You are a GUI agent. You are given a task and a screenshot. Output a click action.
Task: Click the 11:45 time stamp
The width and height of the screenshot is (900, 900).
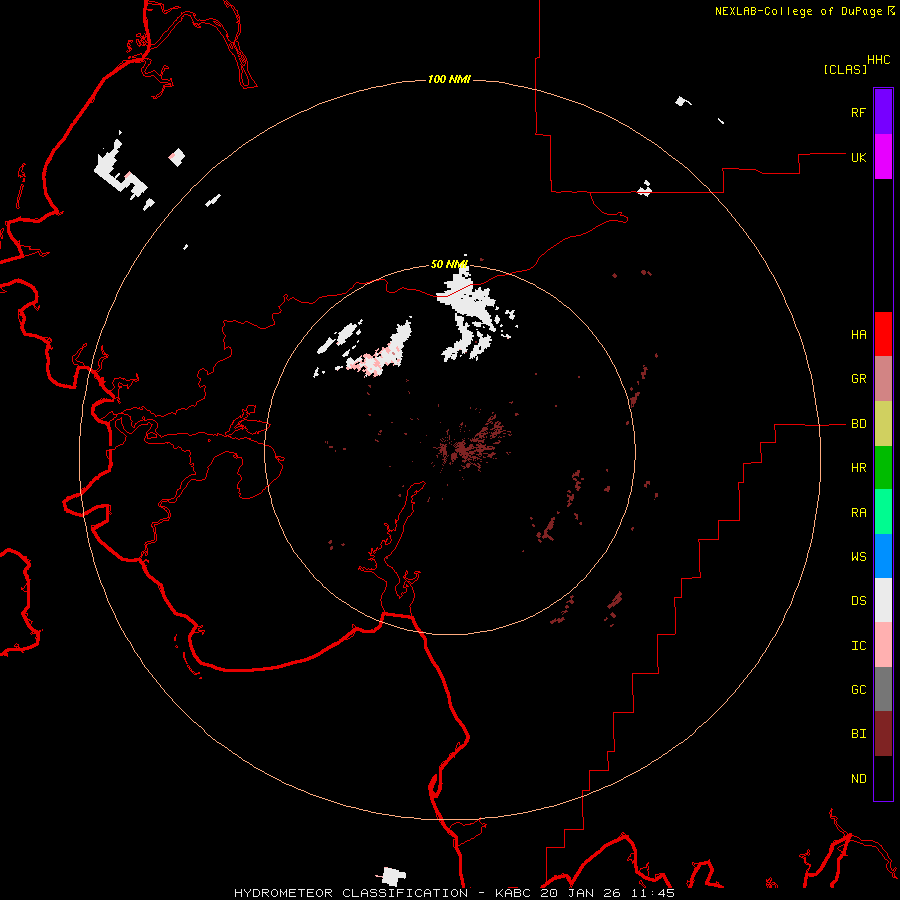point(655,893)
